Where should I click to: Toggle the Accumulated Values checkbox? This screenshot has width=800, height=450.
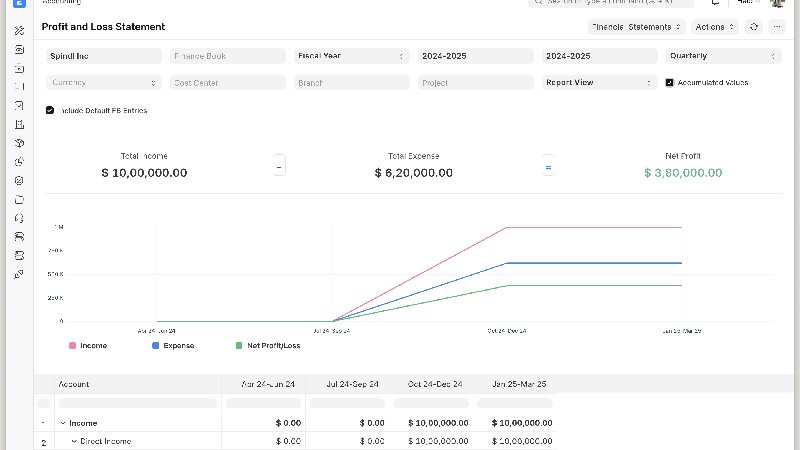pos(669,83)
